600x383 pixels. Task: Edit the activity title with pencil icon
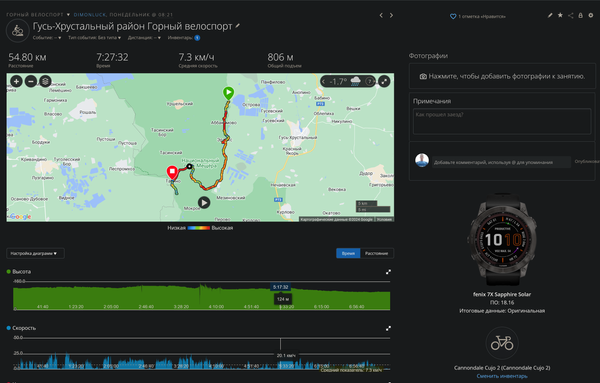click(x=238, y=26)
